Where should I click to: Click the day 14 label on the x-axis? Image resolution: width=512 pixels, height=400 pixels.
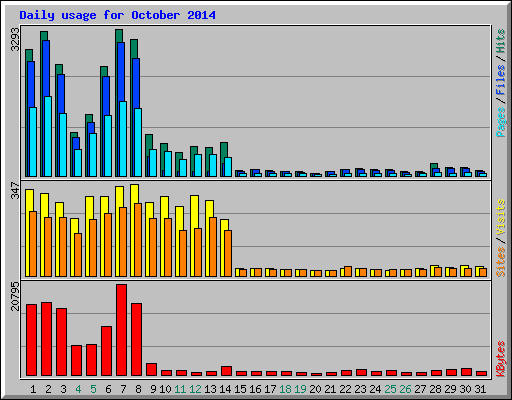[x=225, y=389]
